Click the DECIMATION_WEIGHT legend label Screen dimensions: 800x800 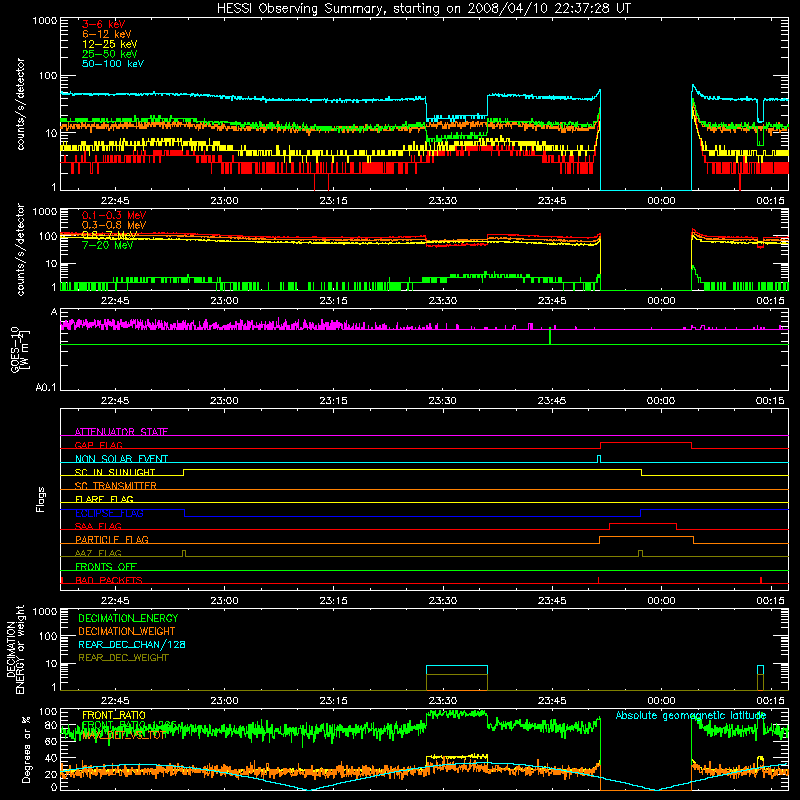[x=127, y=631]
